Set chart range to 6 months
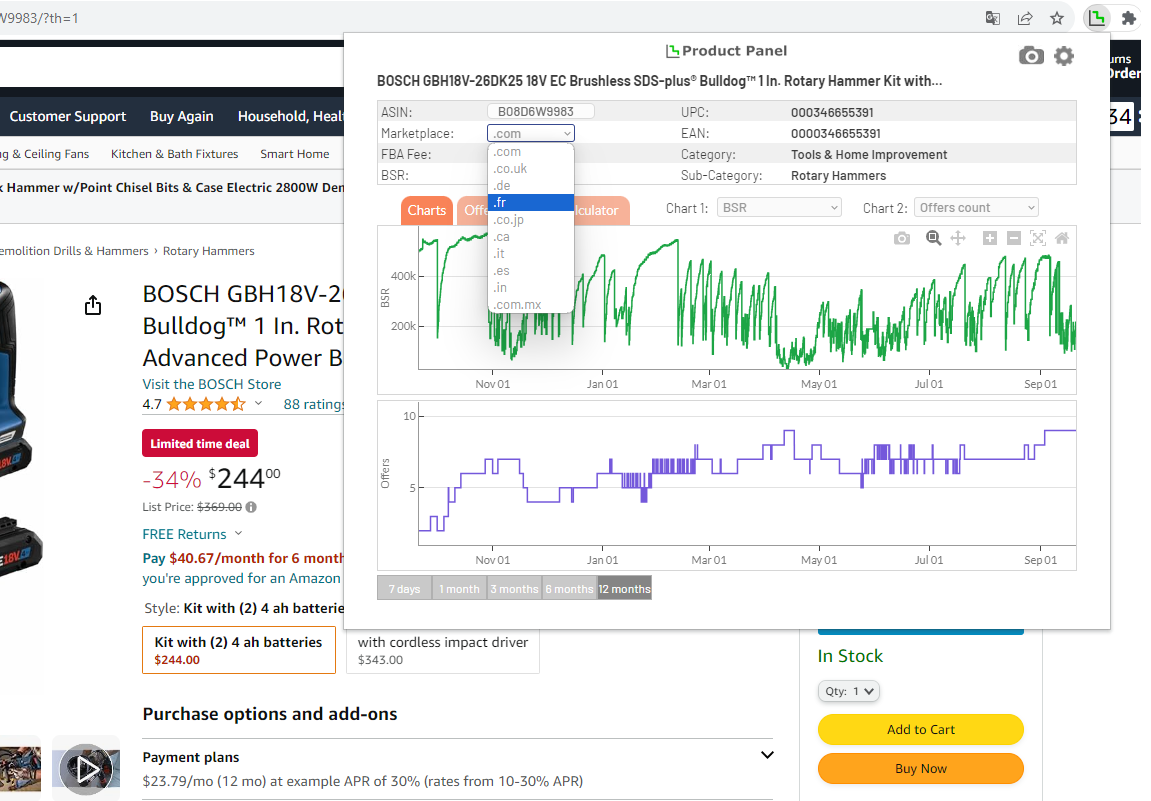This screenshot has width=1151, height=801. (x=570, y=589)
